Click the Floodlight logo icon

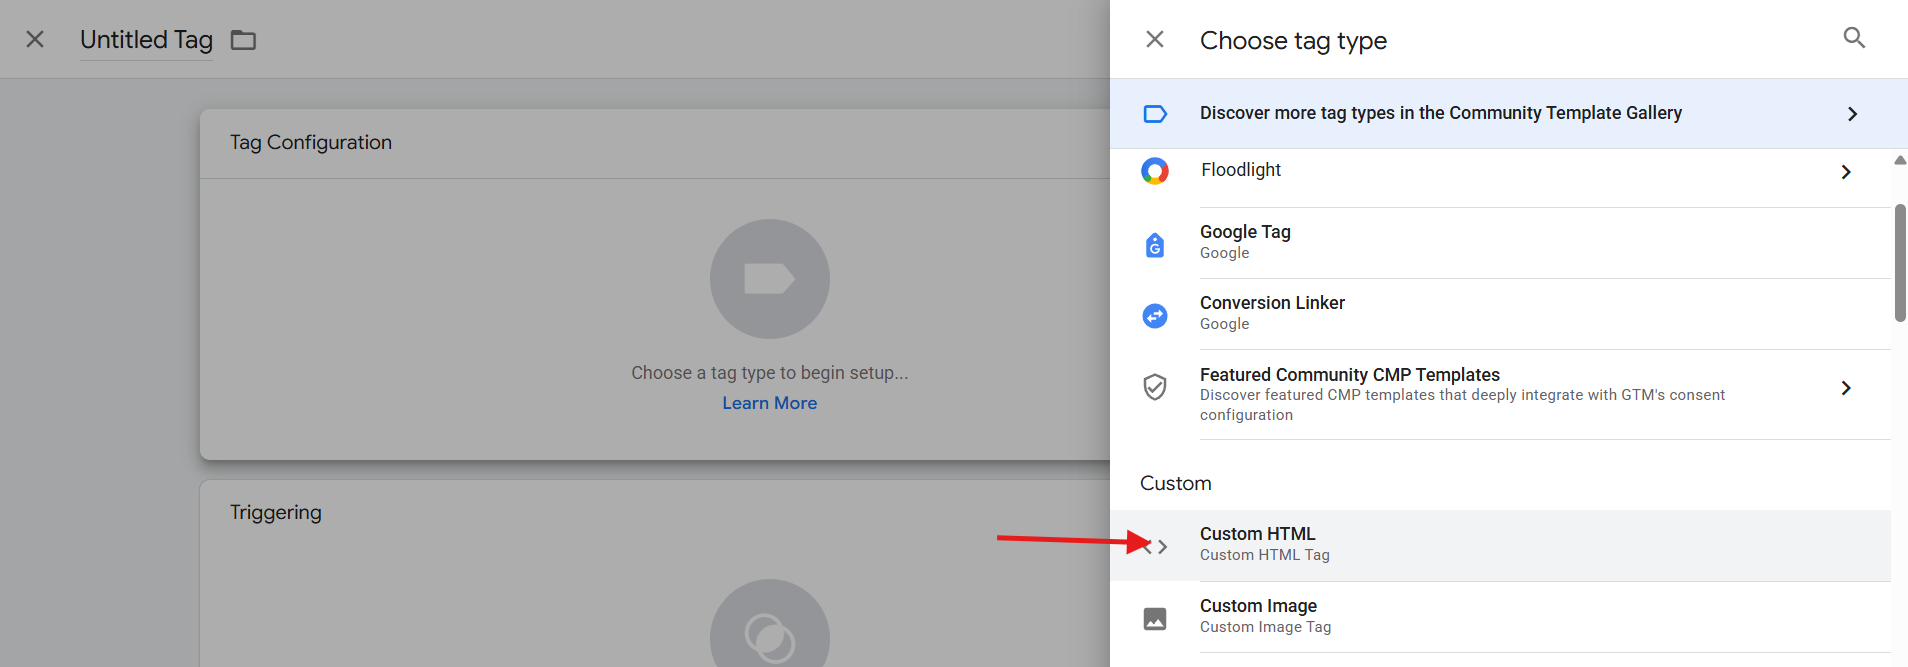point(1155,171)
